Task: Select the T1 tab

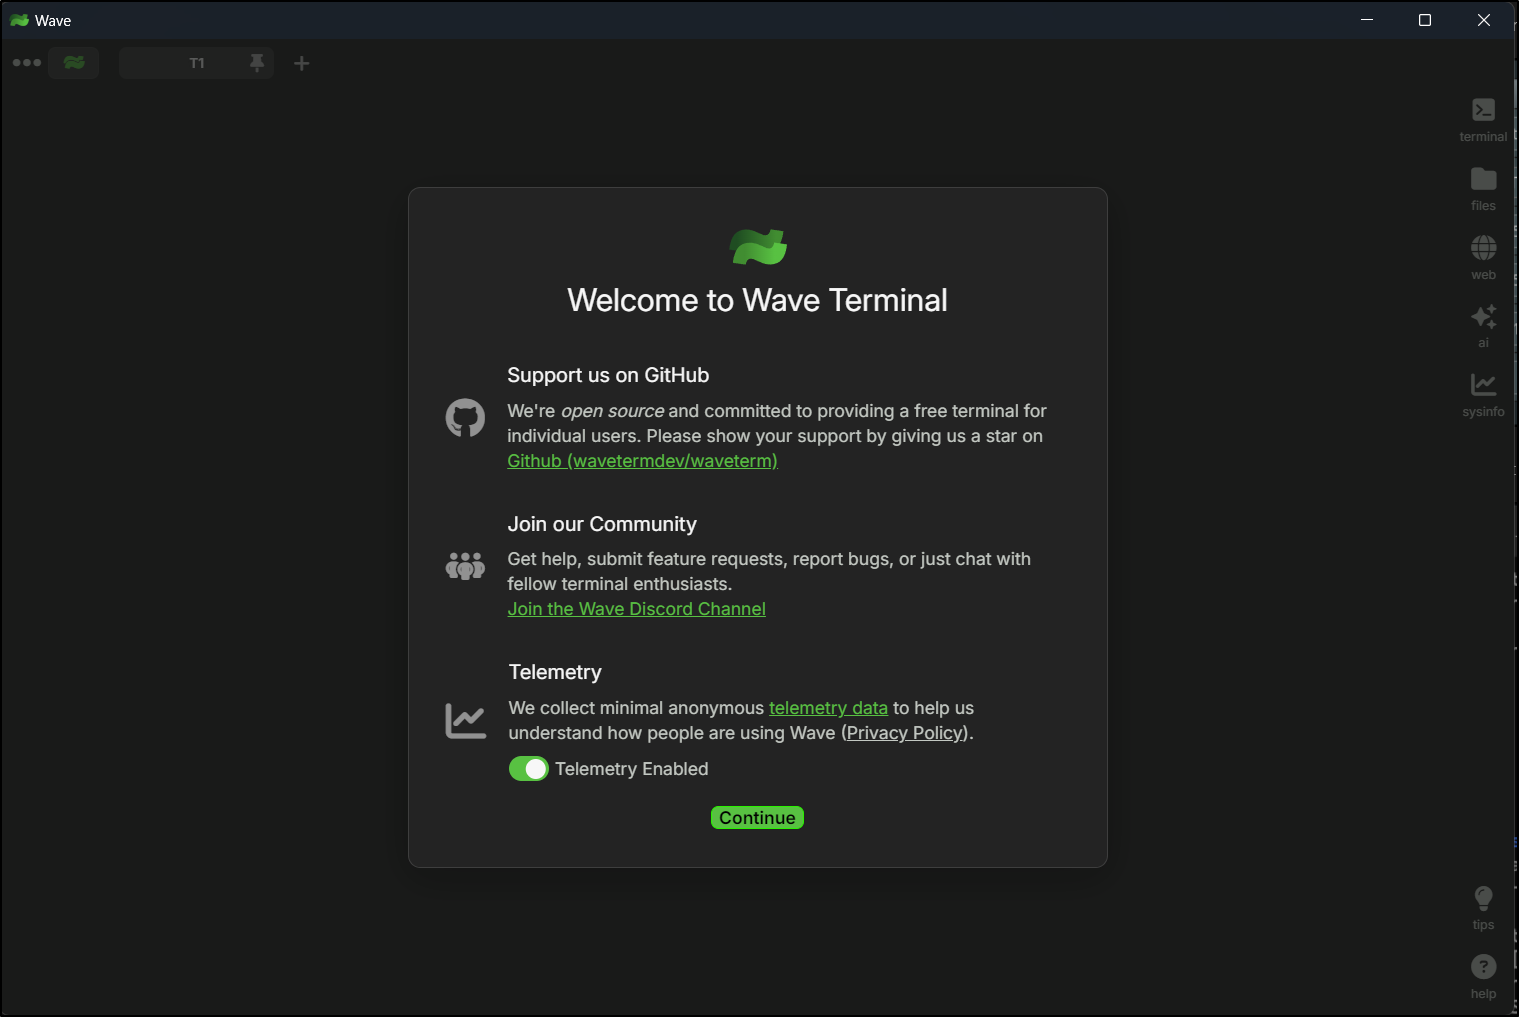Action: pos(196,63)
